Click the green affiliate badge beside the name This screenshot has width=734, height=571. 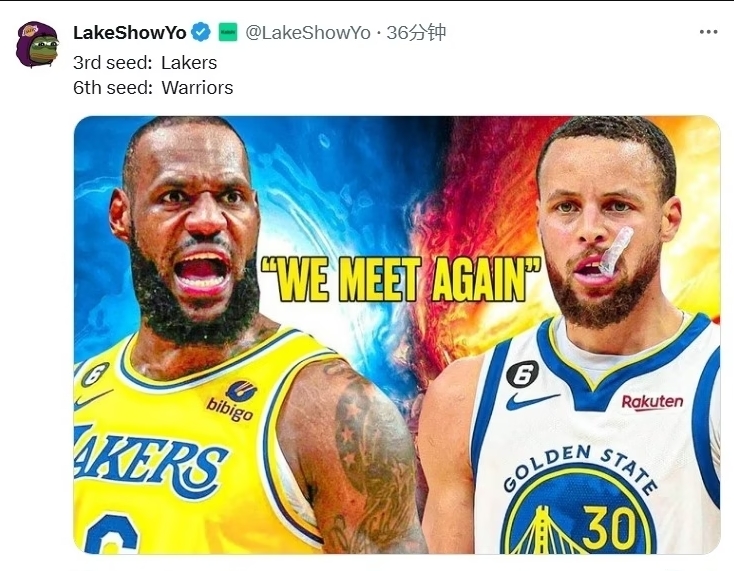228,32
